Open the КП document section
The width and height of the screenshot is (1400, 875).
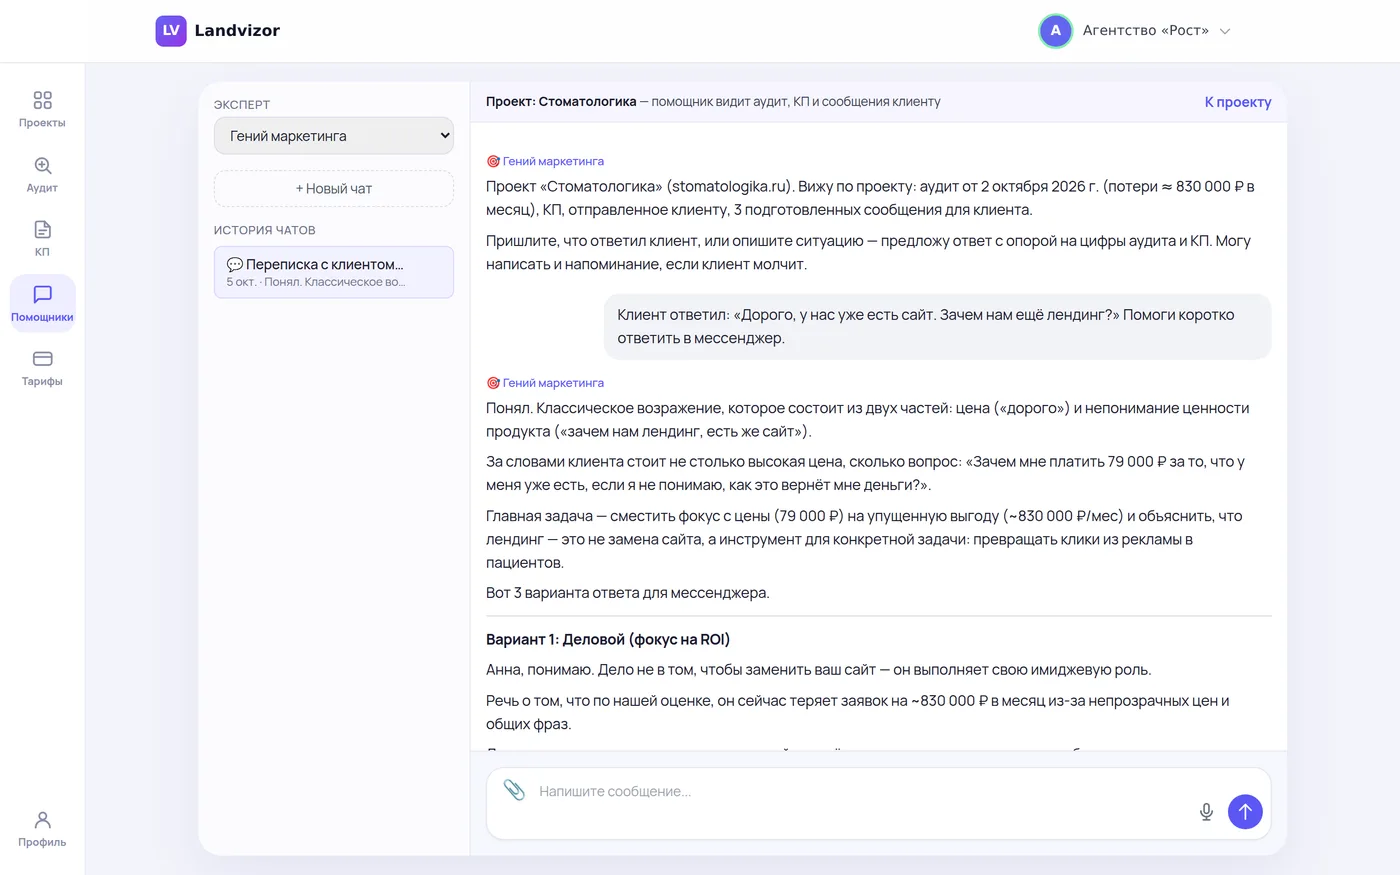point(42,238)
